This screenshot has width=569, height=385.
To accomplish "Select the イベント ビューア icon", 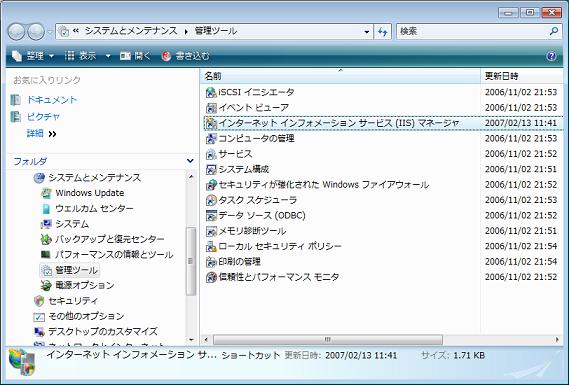I will tap(211, 108).
